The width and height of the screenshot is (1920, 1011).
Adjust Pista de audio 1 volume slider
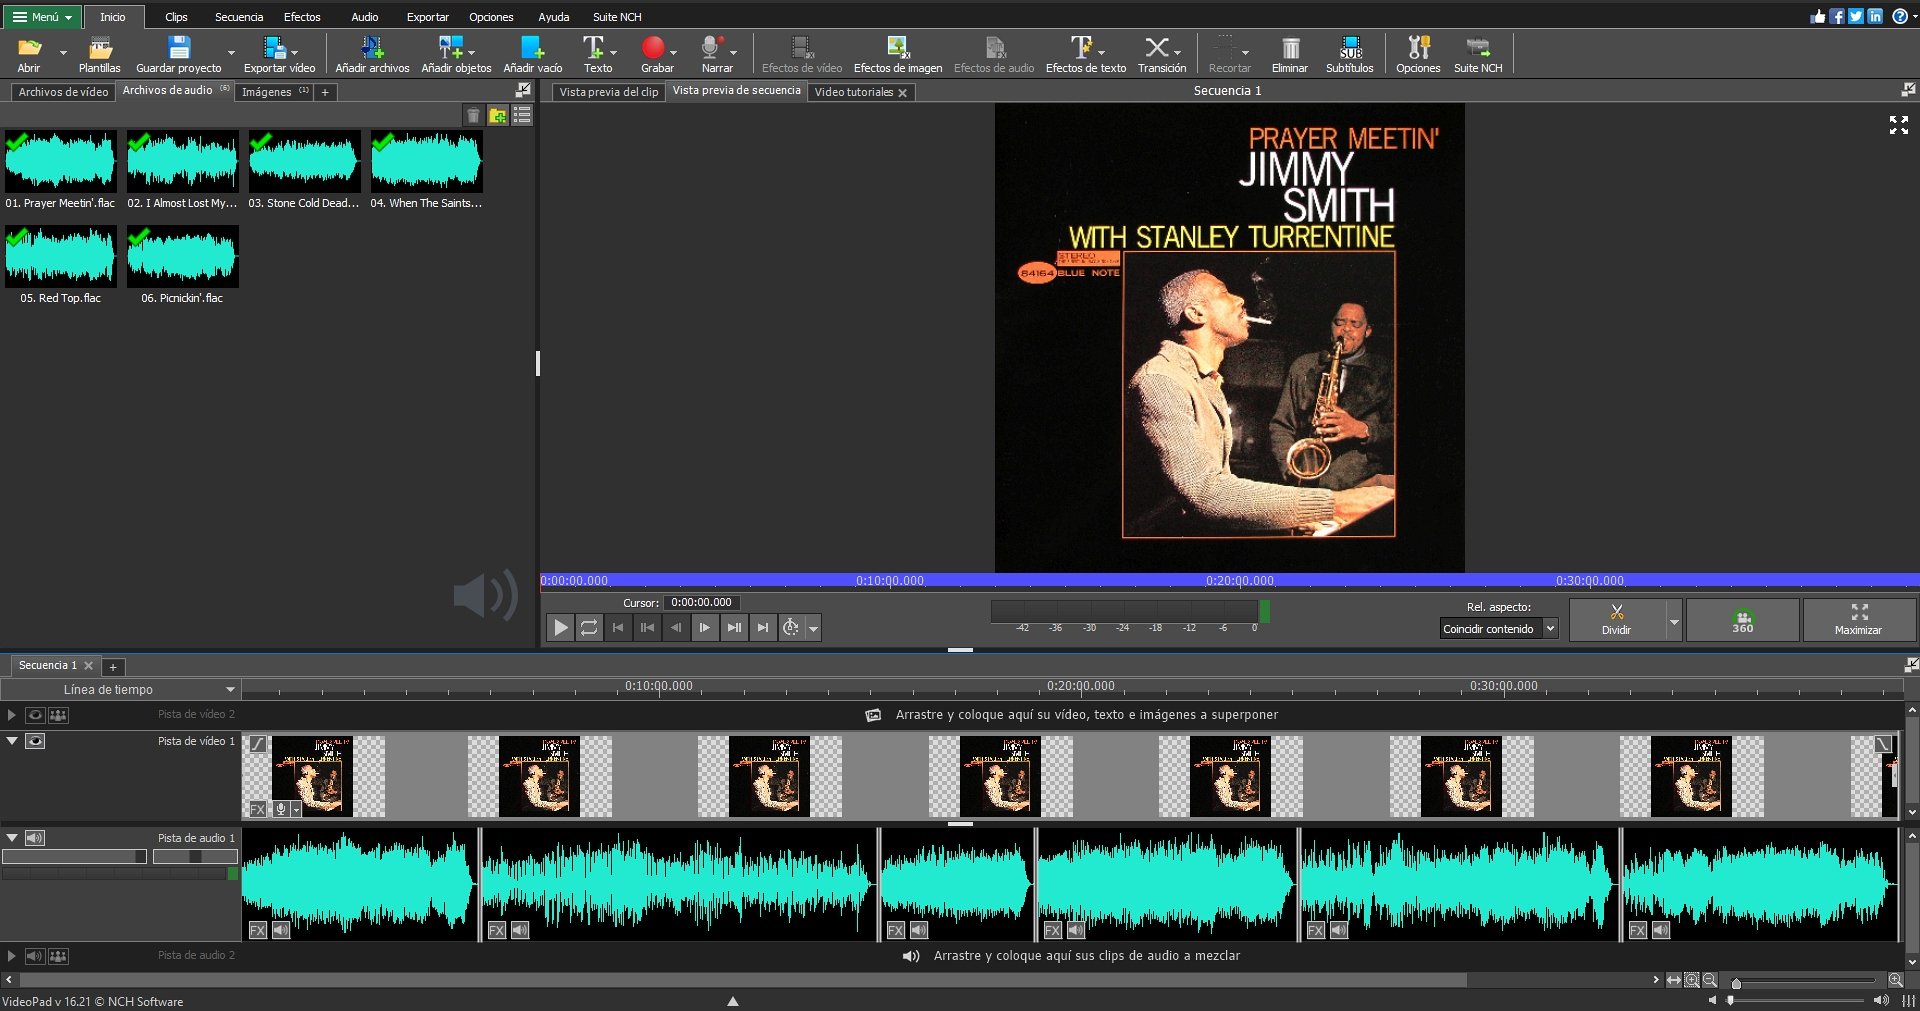(74, 857)
